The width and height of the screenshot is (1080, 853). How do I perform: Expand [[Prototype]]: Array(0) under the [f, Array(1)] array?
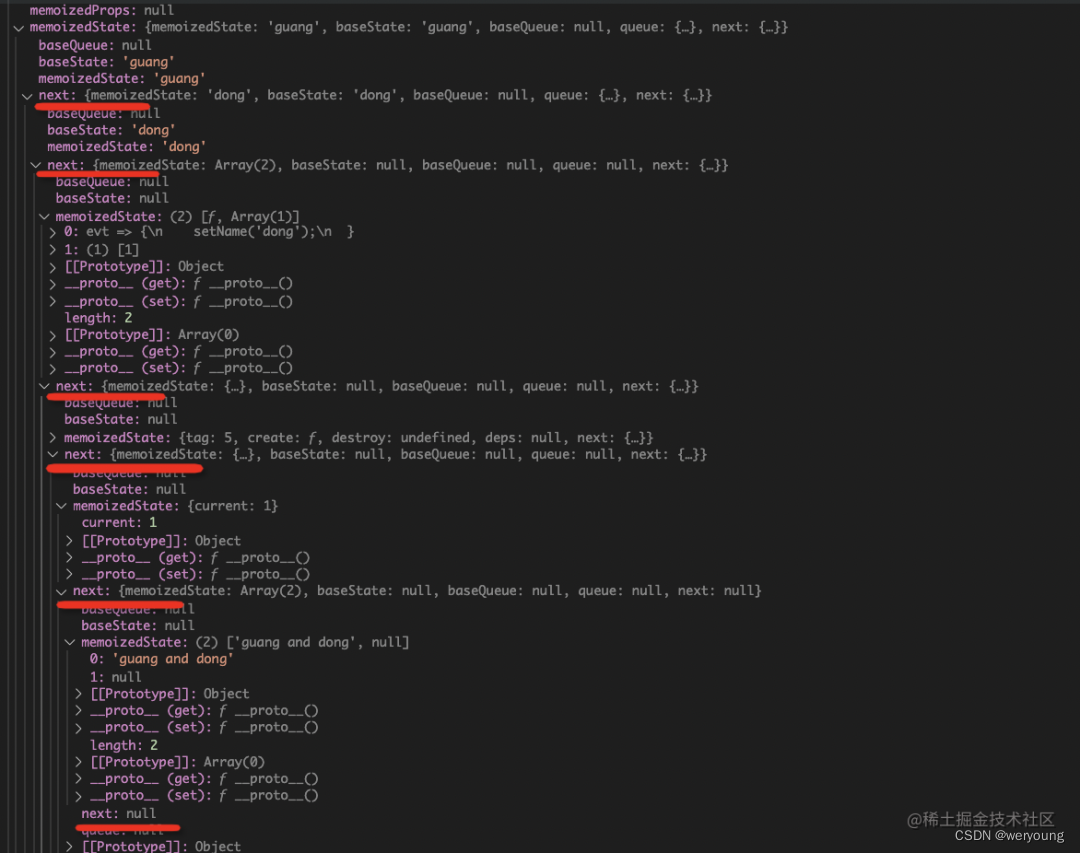[53, 336]
